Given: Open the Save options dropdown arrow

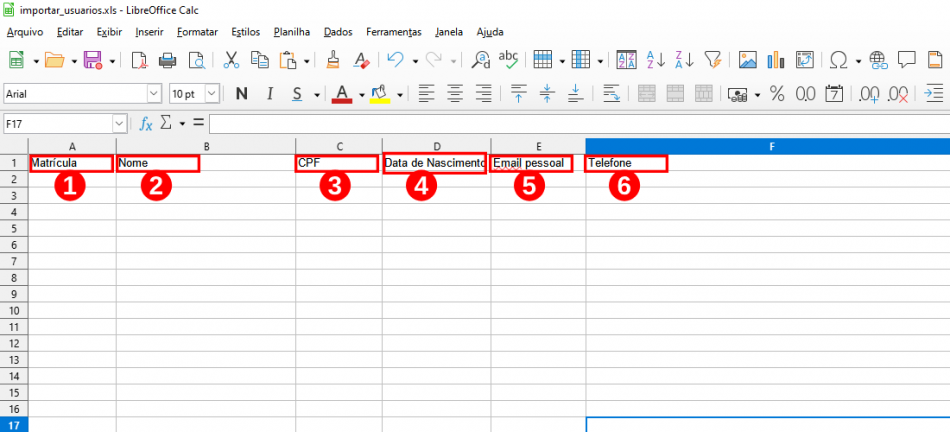Looking at the screenshot, I should tap(112, 61).
